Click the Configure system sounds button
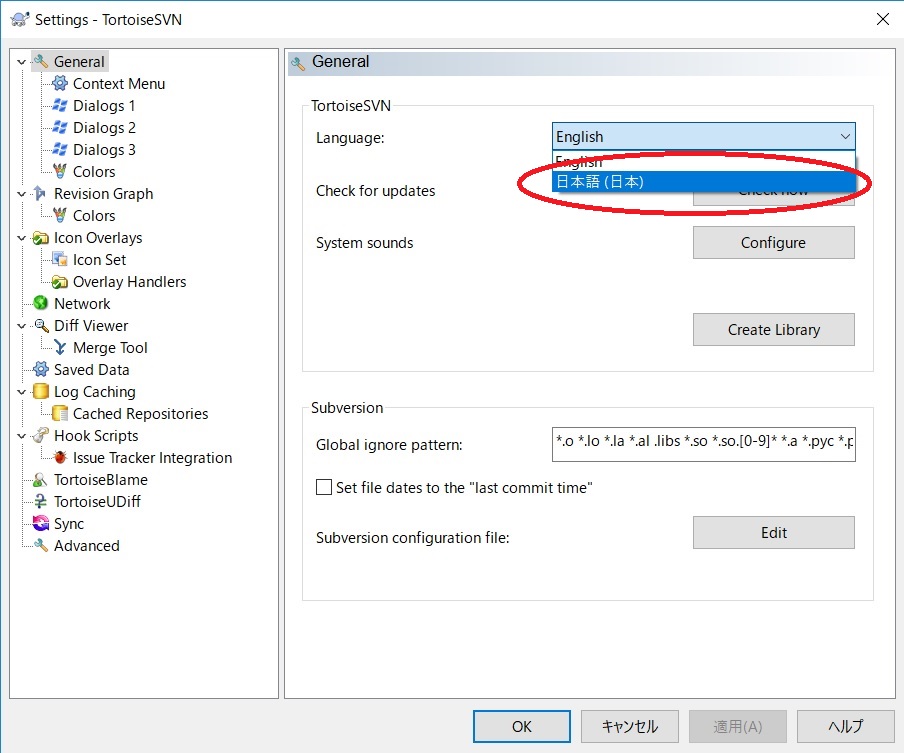 coord(773,242)
